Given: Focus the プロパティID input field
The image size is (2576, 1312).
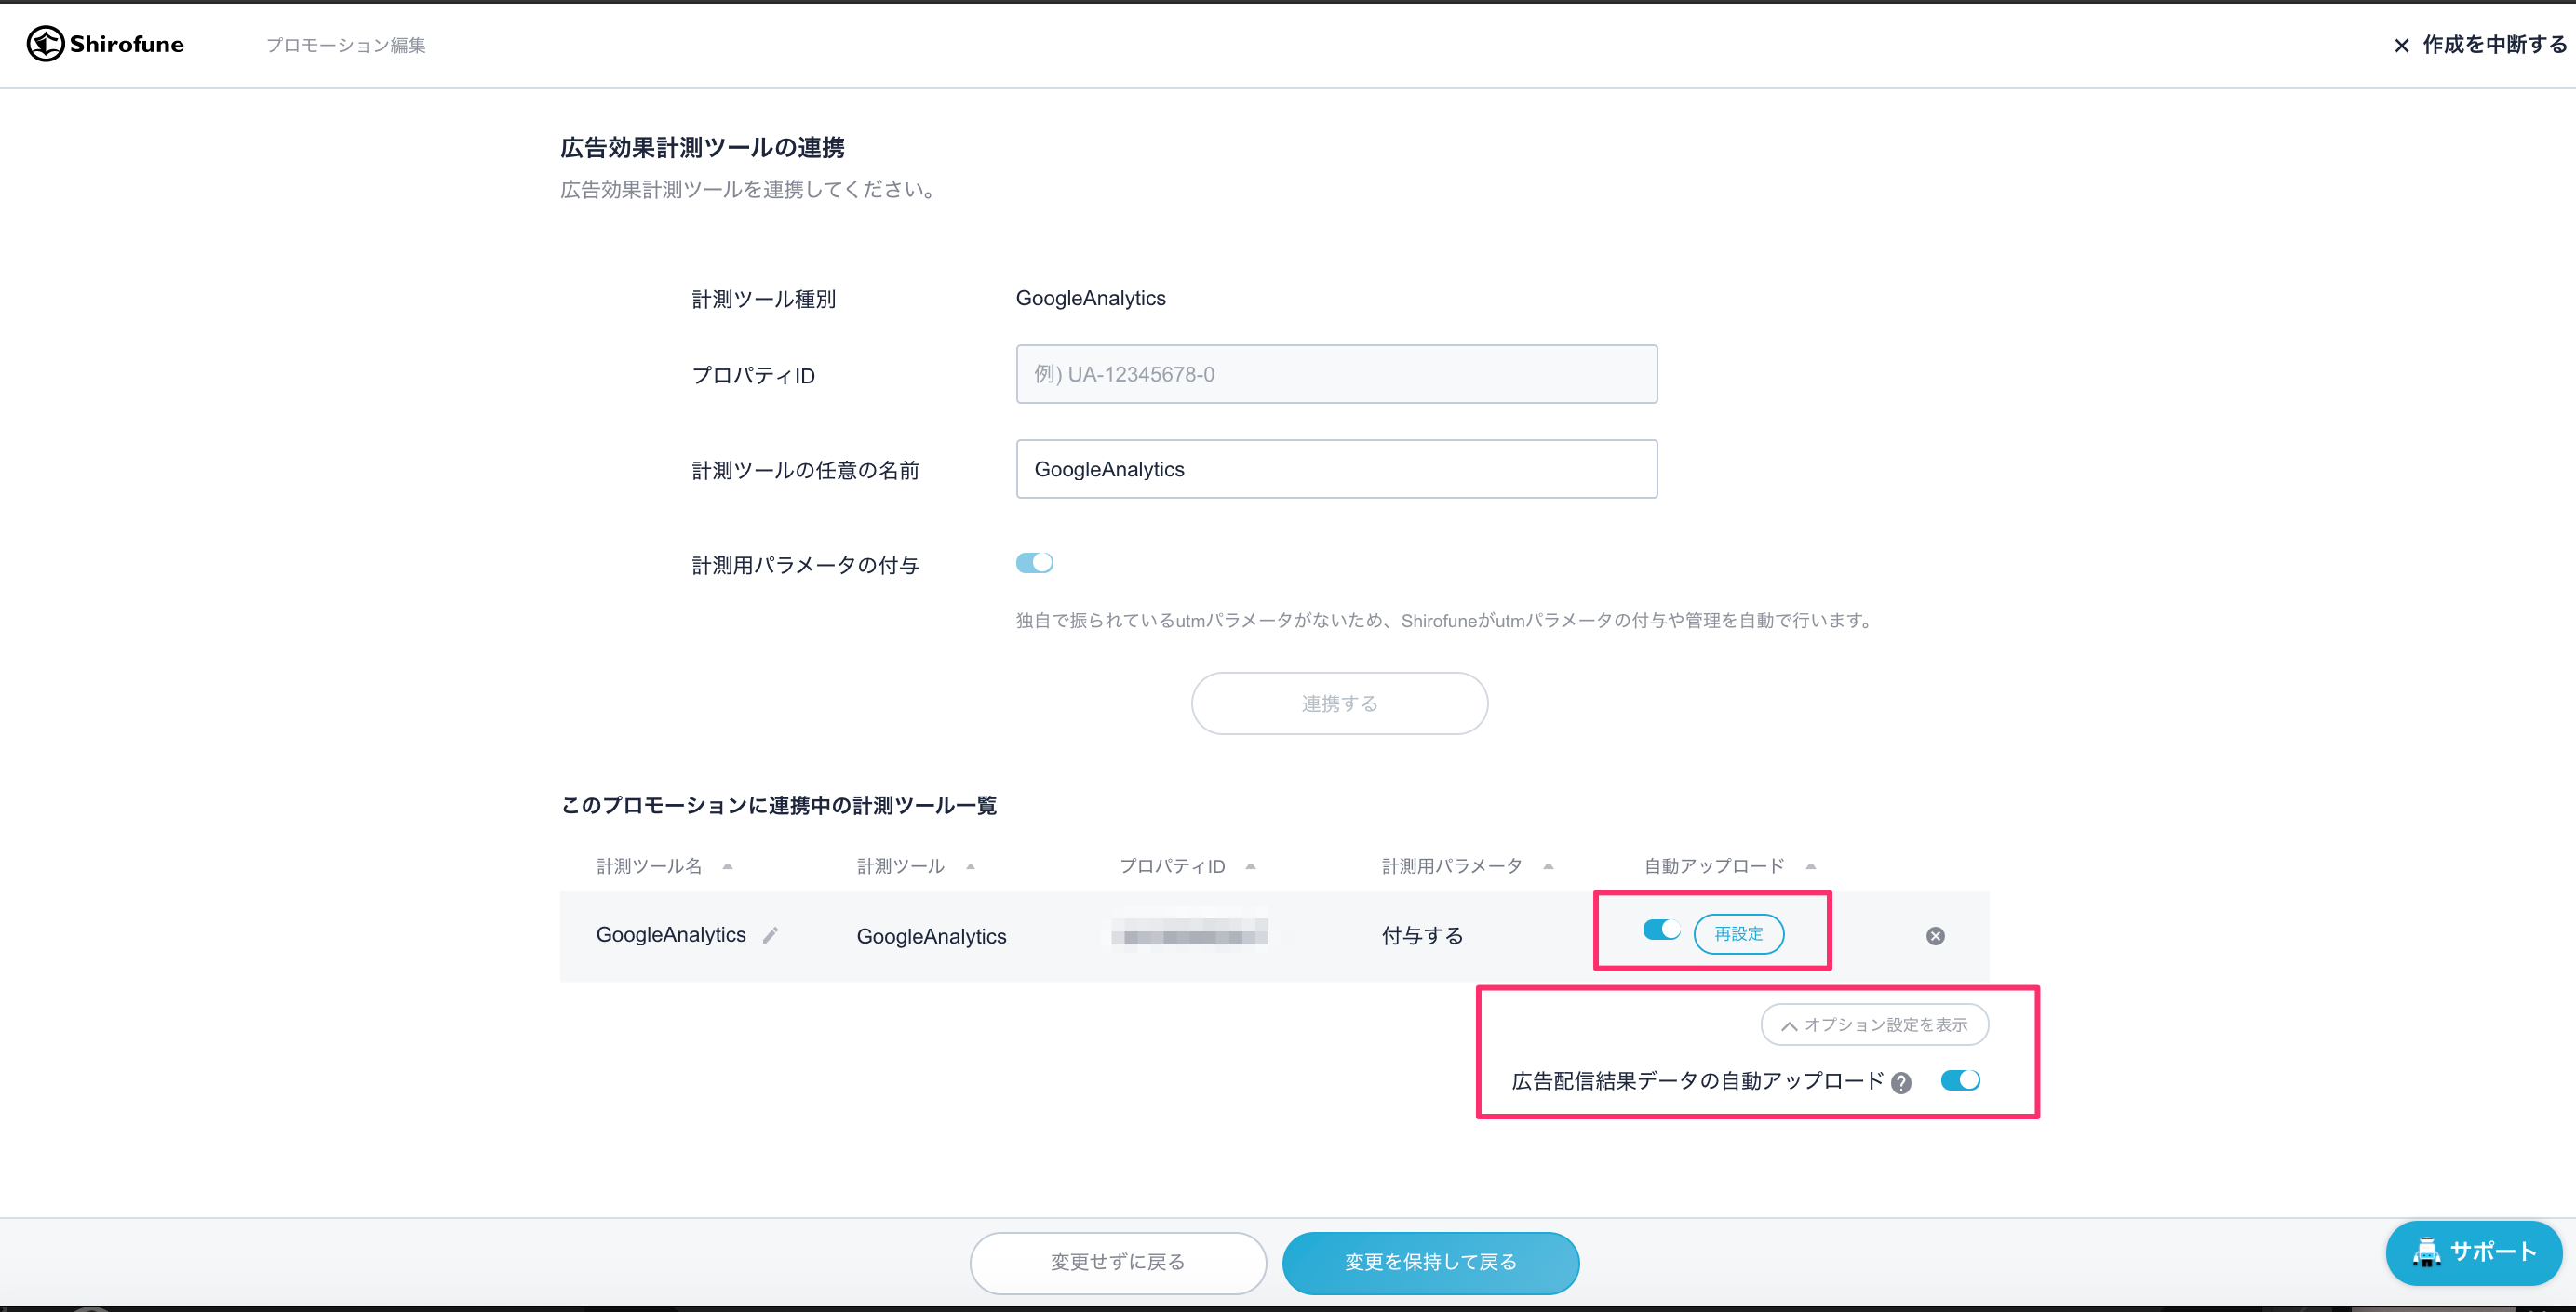Looking at the screenshot, I should click(1336, 374).
